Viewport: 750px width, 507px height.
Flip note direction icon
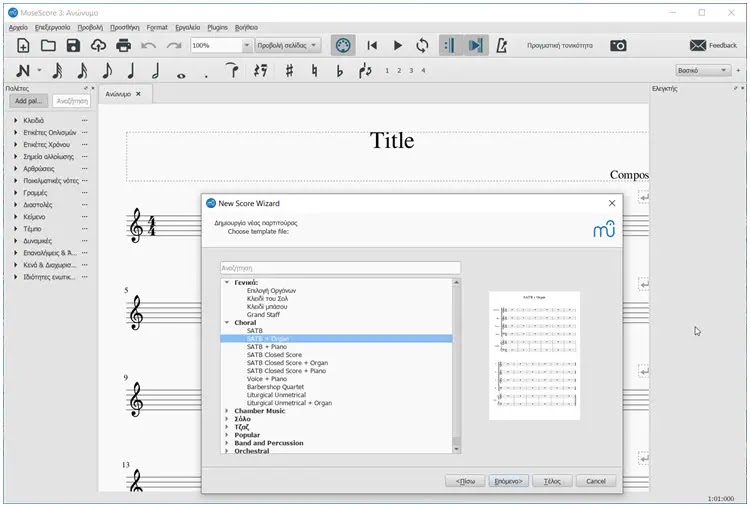365,71
